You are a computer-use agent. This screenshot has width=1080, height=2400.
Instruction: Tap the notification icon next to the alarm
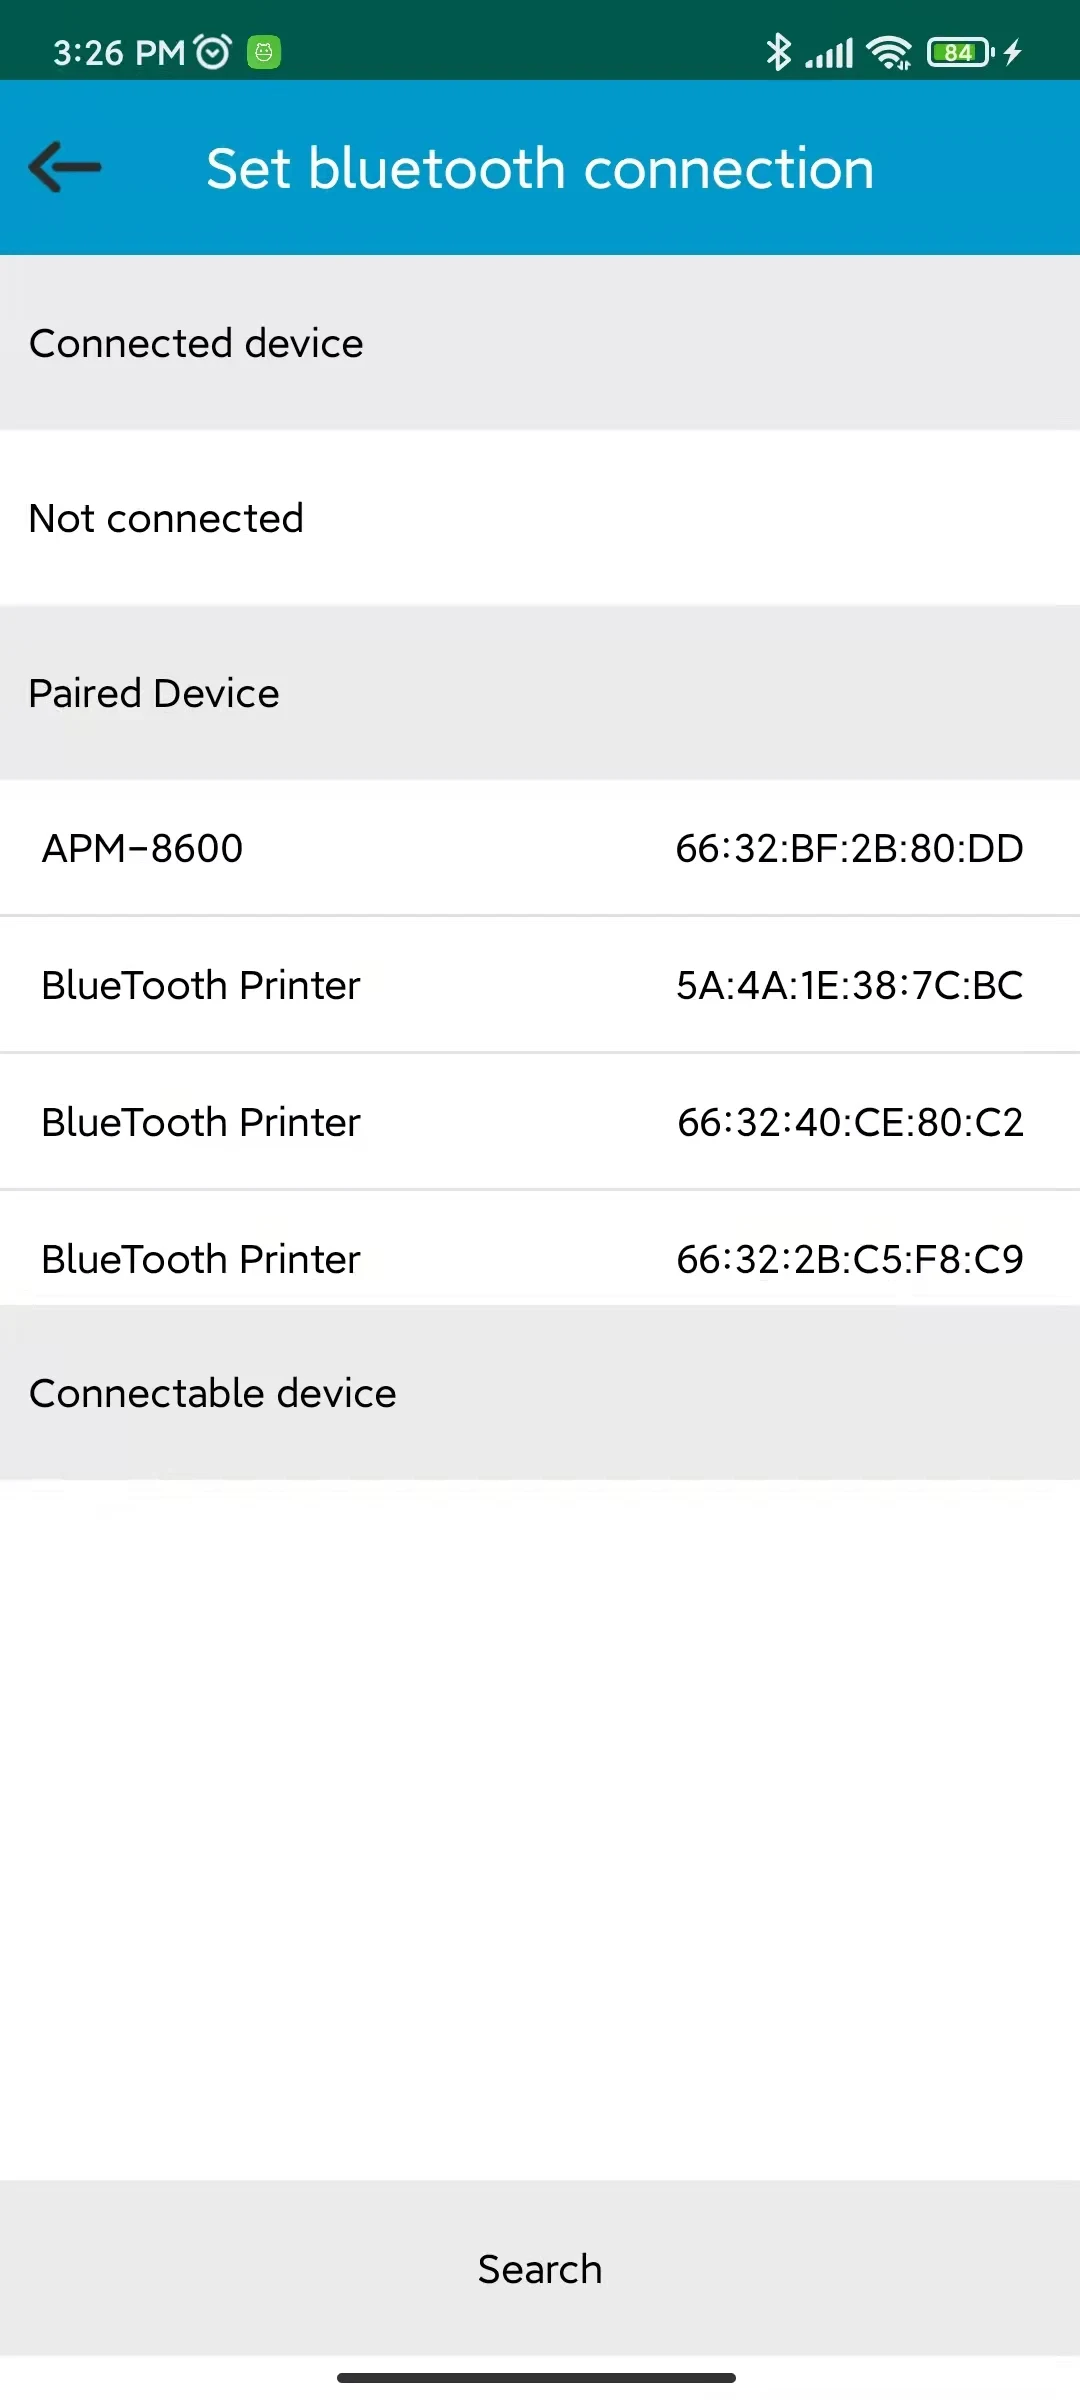264,51
